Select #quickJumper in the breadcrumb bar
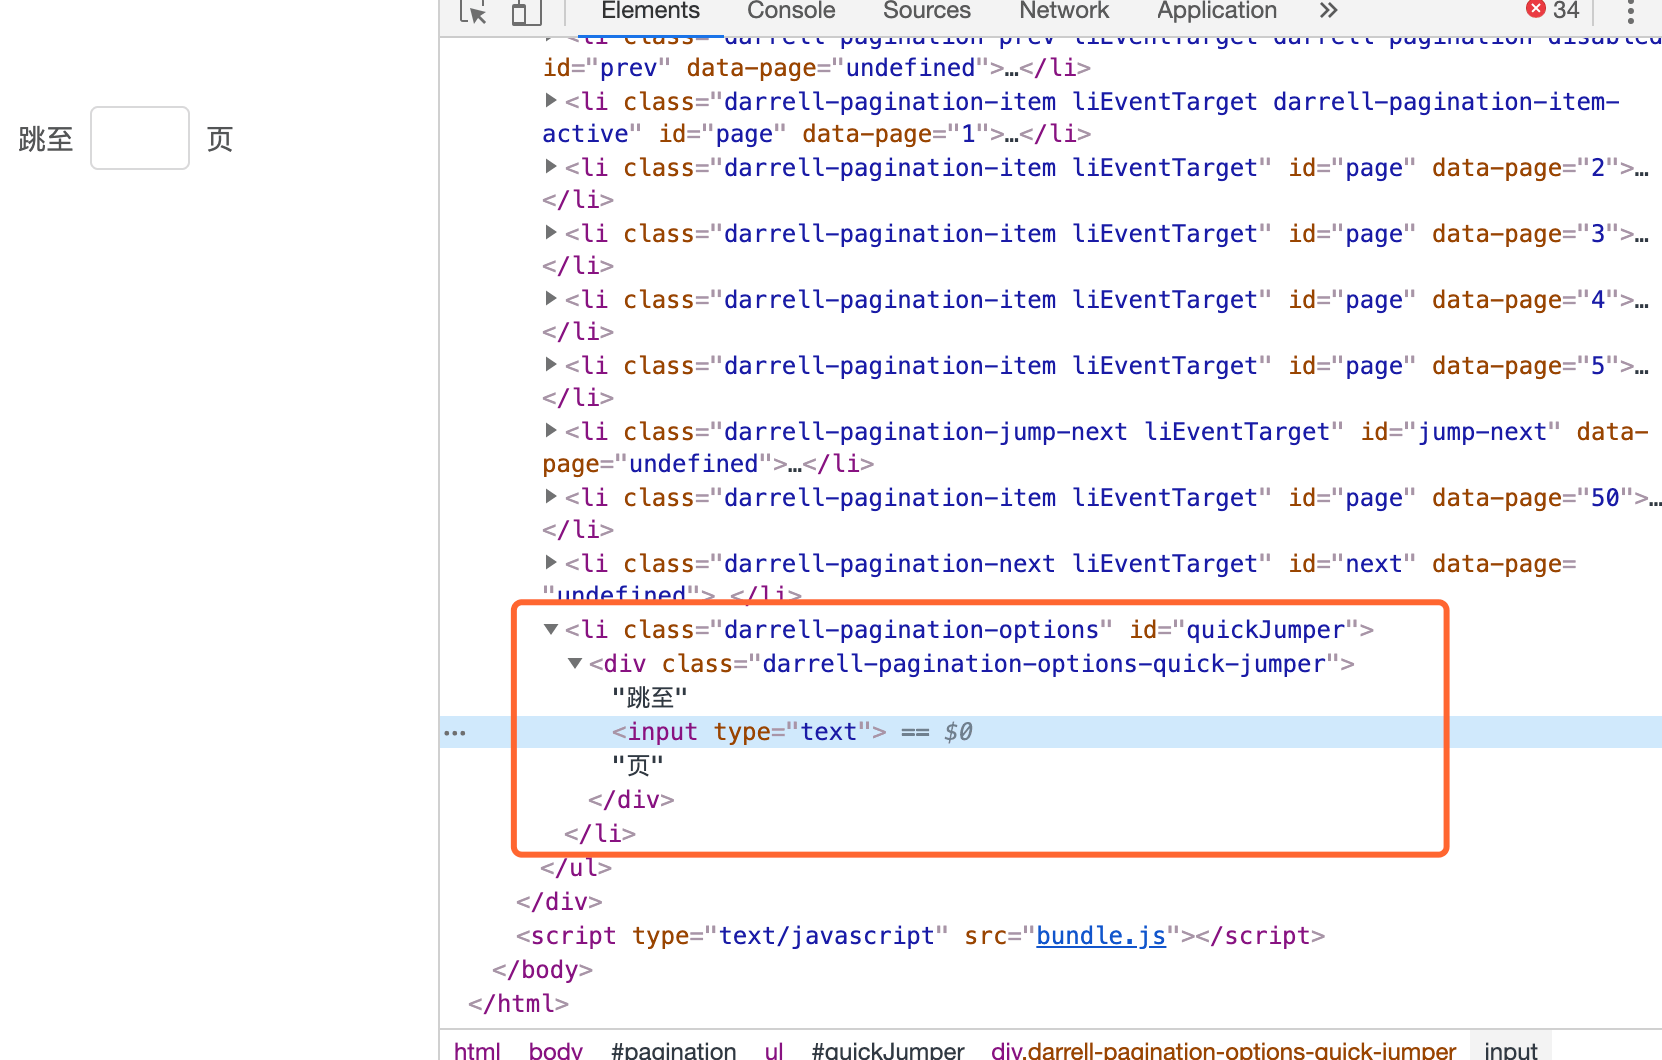This screenshot has height=1060, width=1662. [888, 1050]
